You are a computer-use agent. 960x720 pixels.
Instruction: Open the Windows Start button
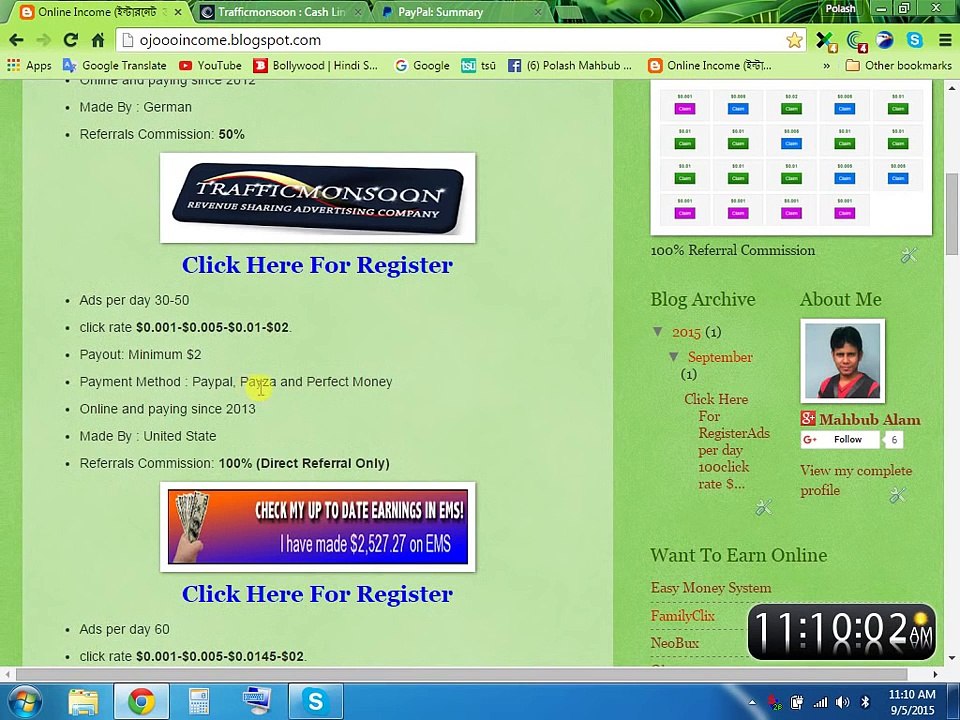[23, 702]
